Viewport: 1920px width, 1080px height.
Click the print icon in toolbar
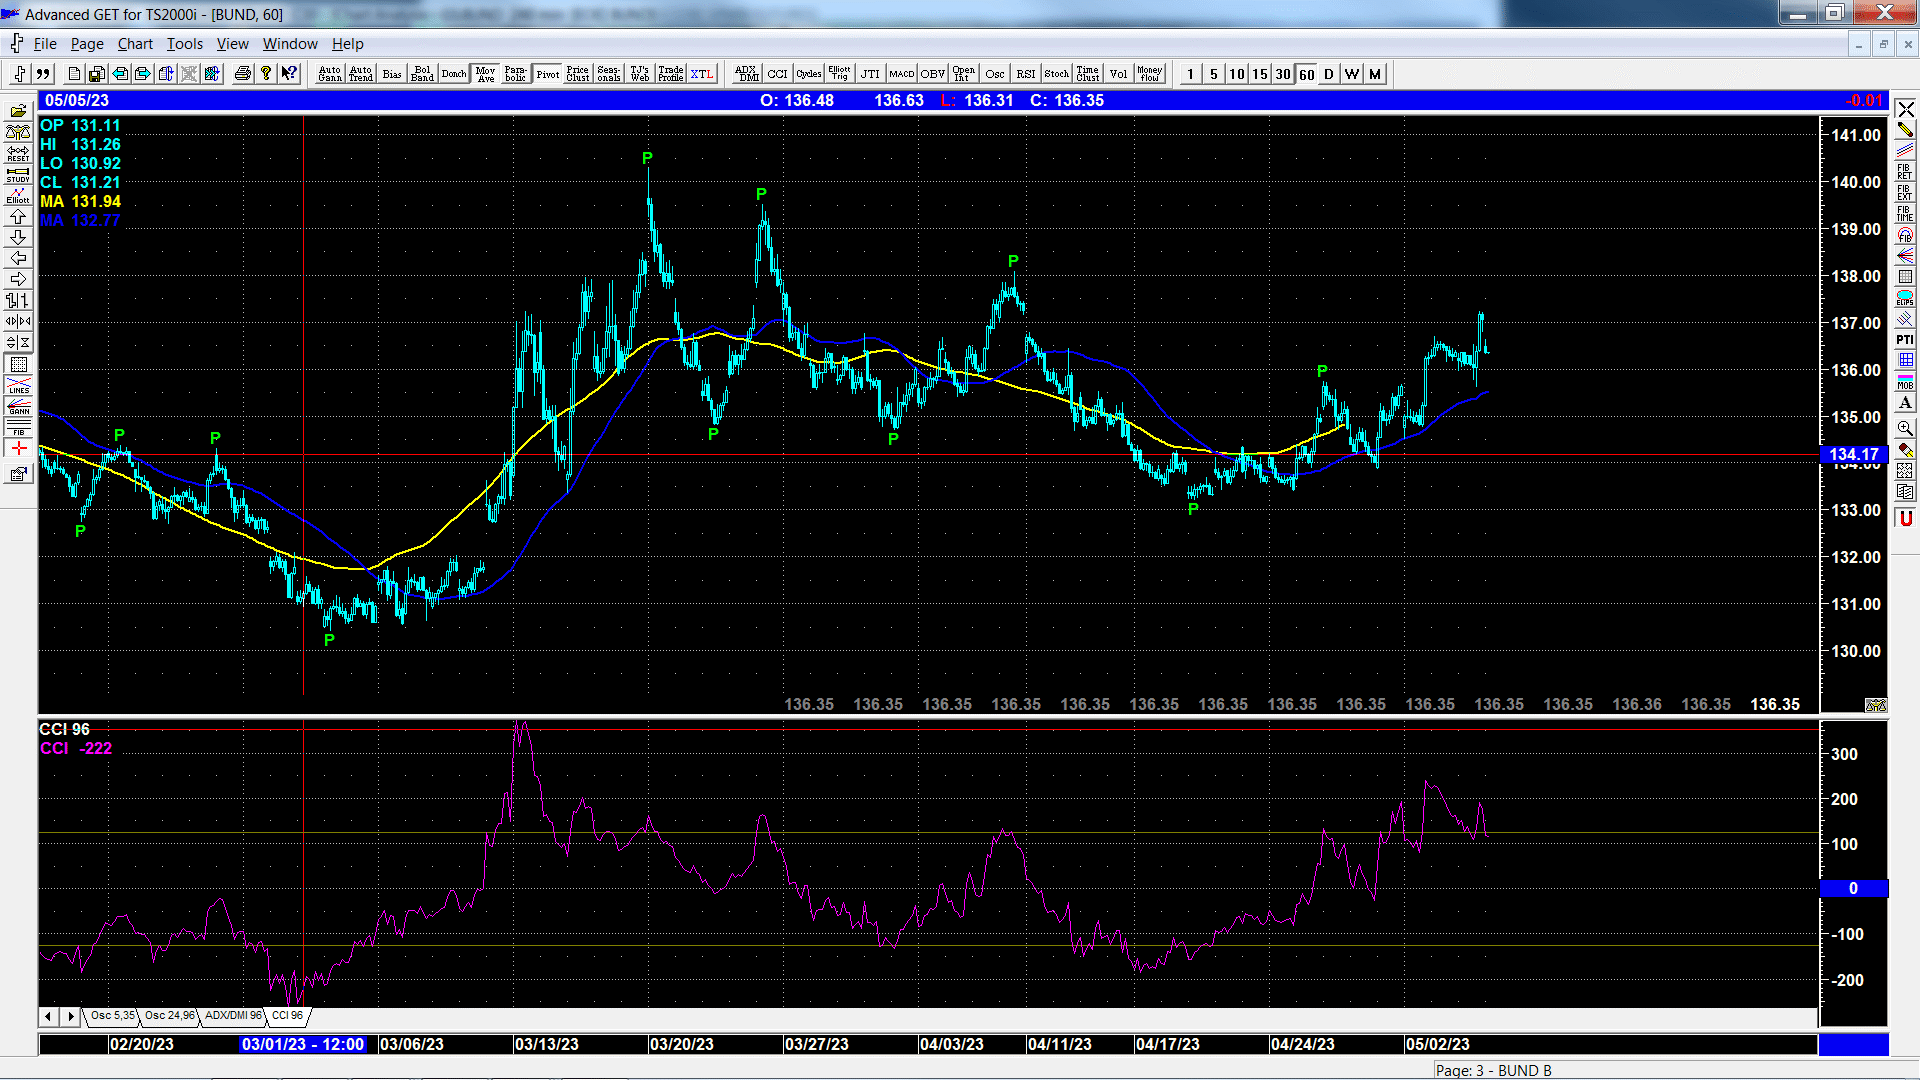point(243,74)
